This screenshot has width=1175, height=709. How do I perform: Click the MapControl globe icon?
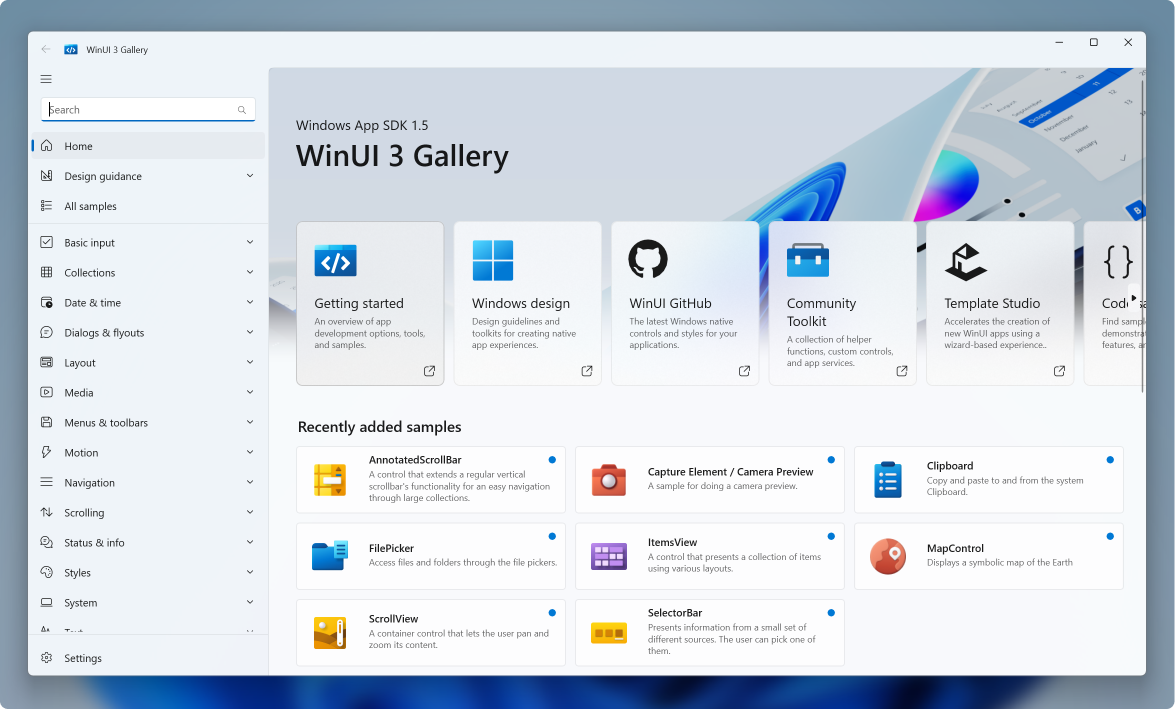(887, 556)
